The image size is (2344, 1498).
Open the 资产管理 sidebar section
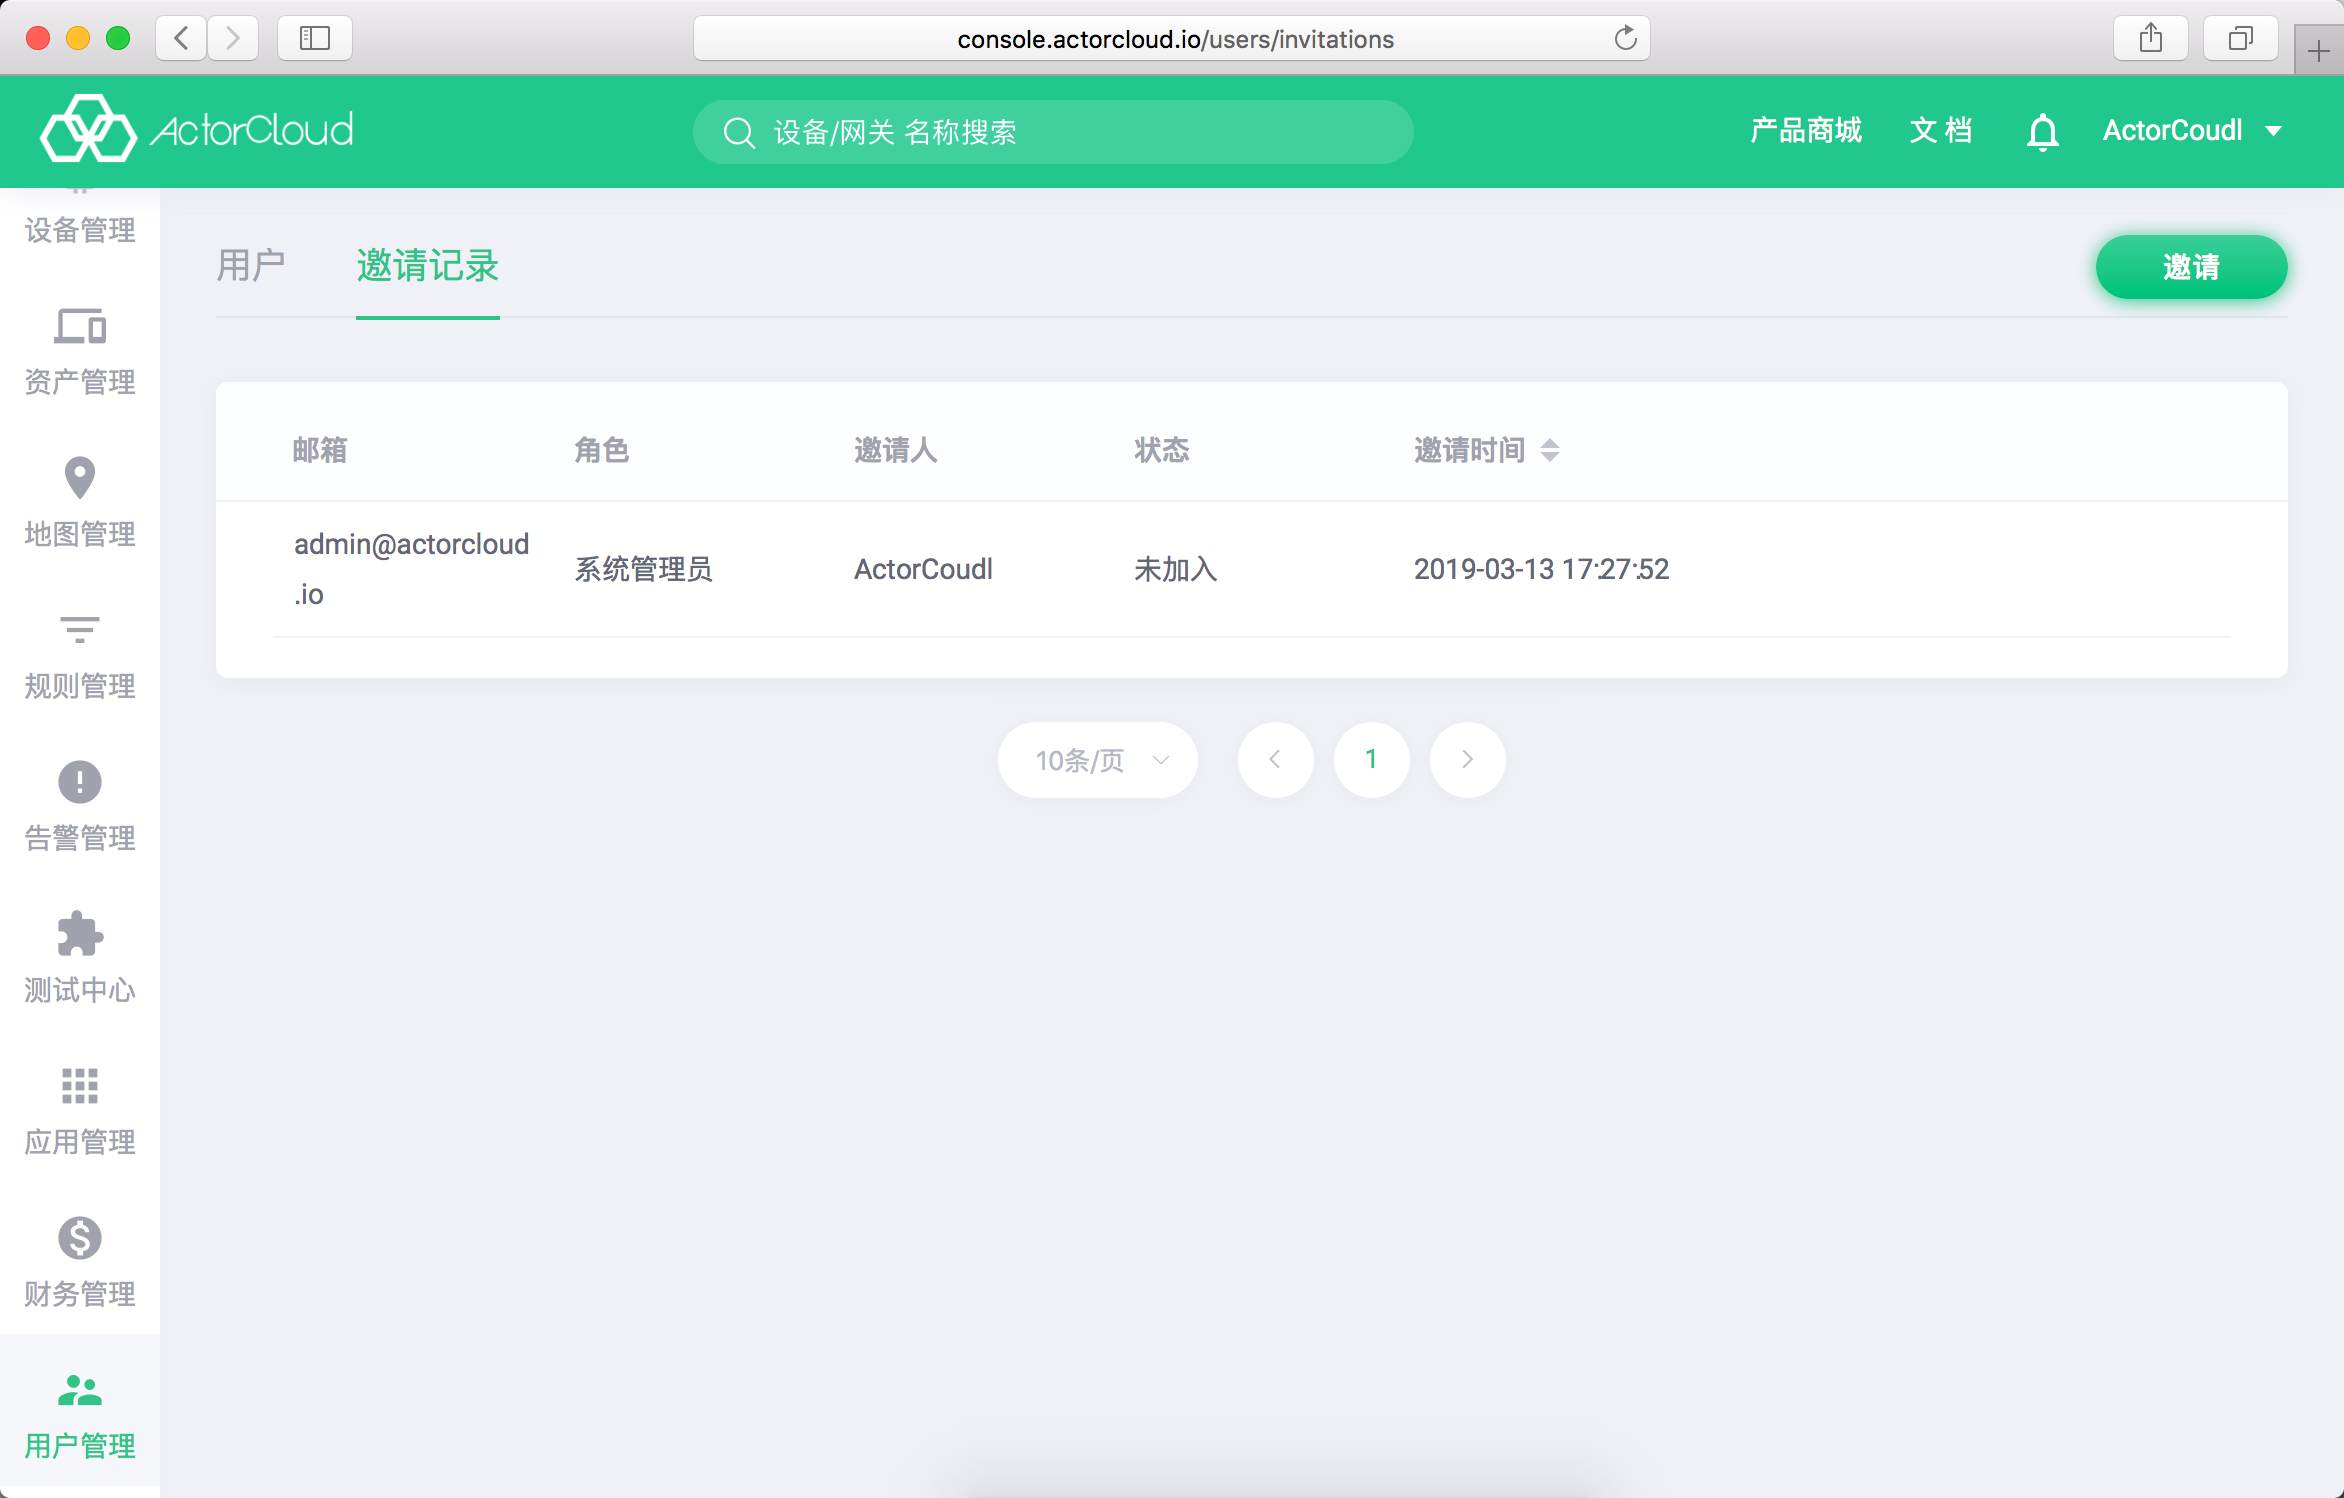coord(80,352)
